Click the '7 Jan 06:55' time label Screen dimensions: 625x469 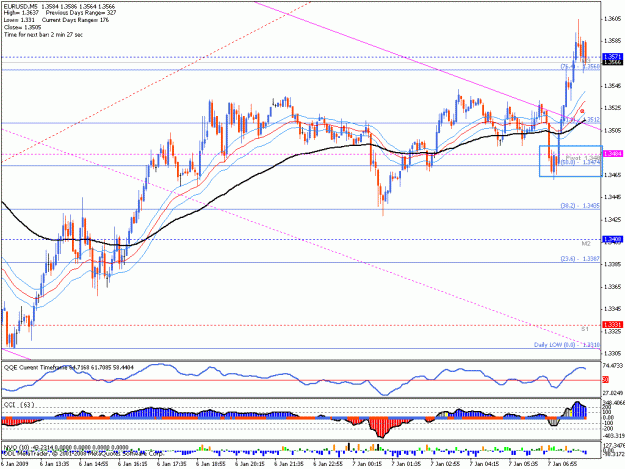[563, 464]
